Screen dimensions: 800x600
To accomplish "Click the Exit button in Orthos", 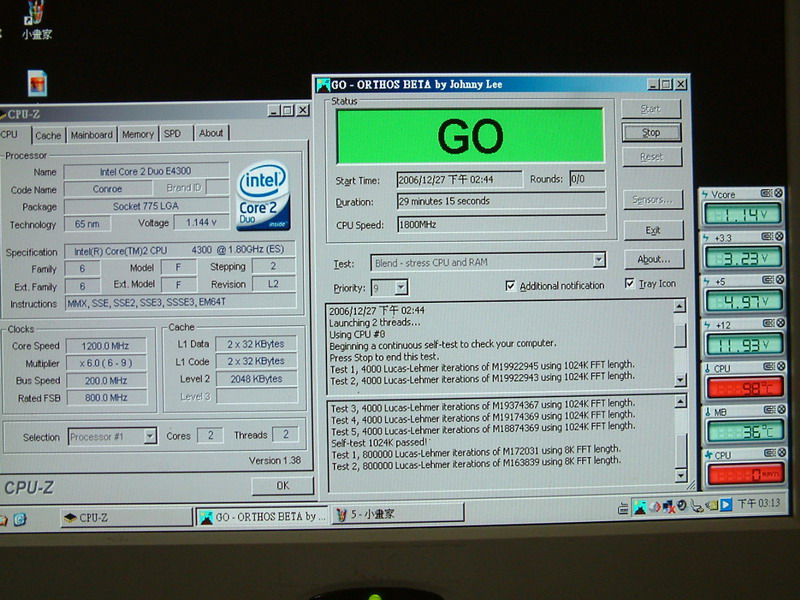I will pyautogui.click(x=653, y=230).
